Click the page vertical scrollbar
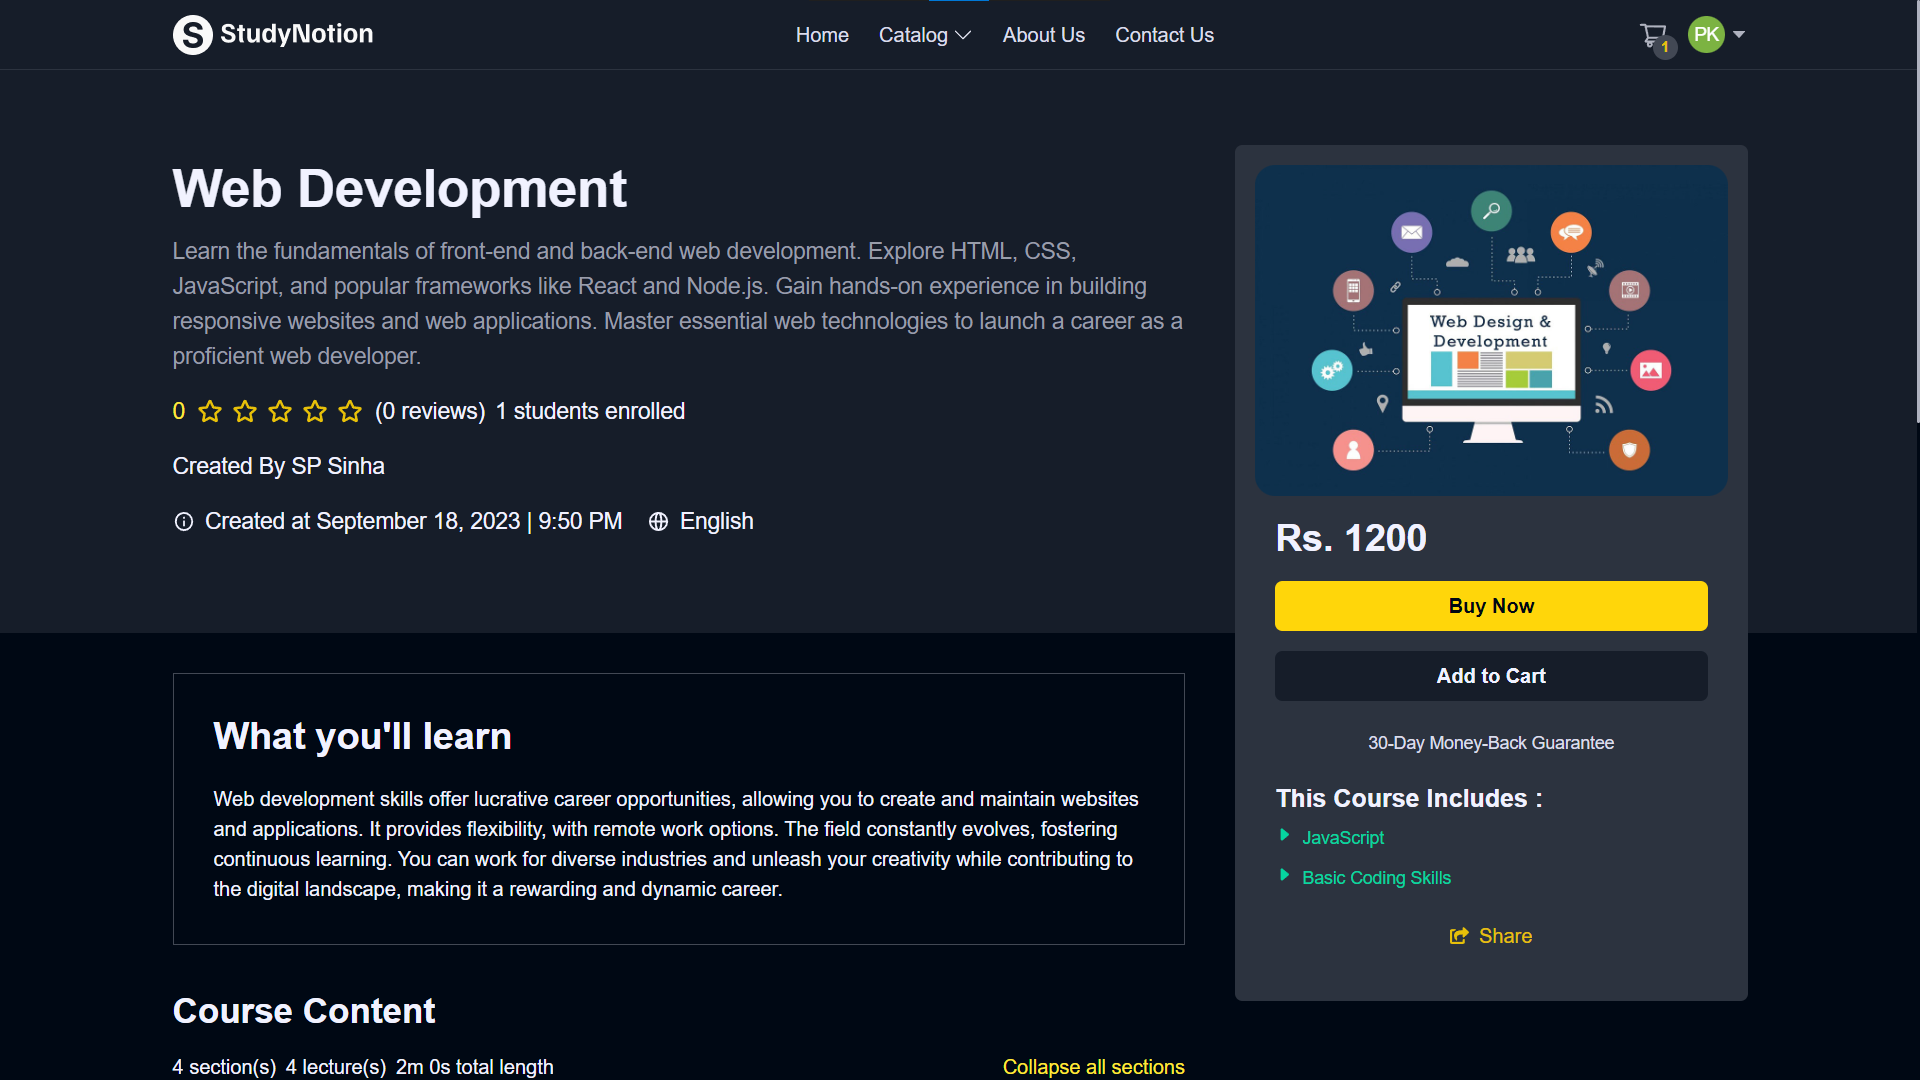The height and width of the screenshot is (1080, 1920). pos(1916,212)
